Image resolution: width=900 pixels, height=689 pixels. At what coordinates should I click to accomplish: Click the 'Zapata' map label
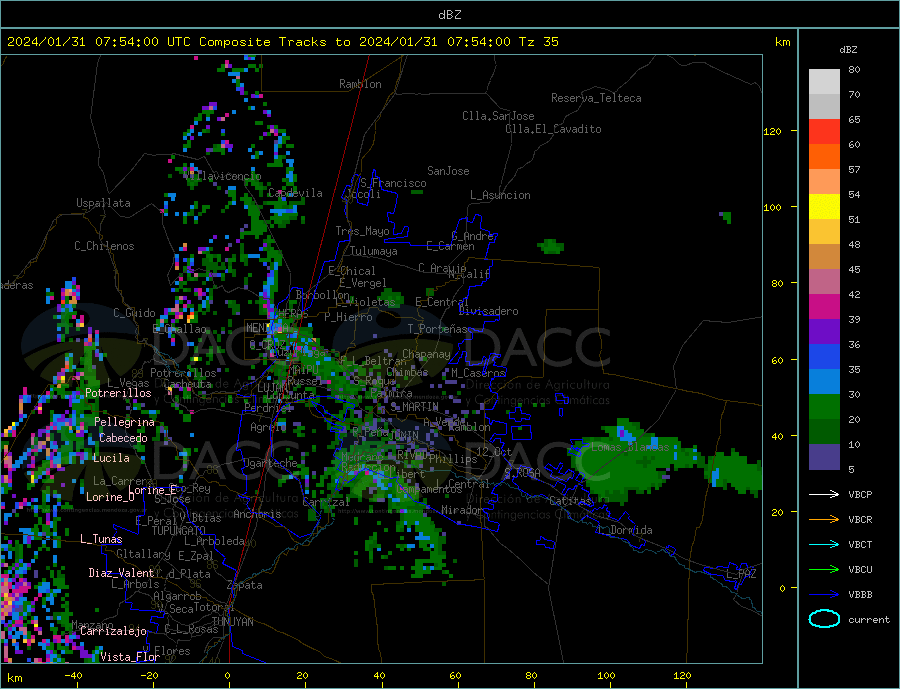pos(245,586)
